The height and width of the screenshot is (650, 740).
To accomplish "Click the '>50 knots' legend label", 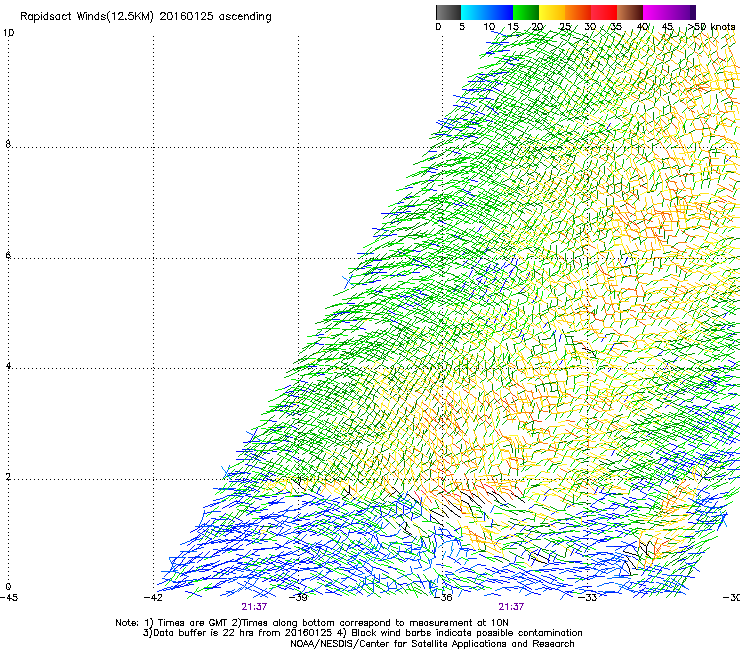I will point(711,27).
